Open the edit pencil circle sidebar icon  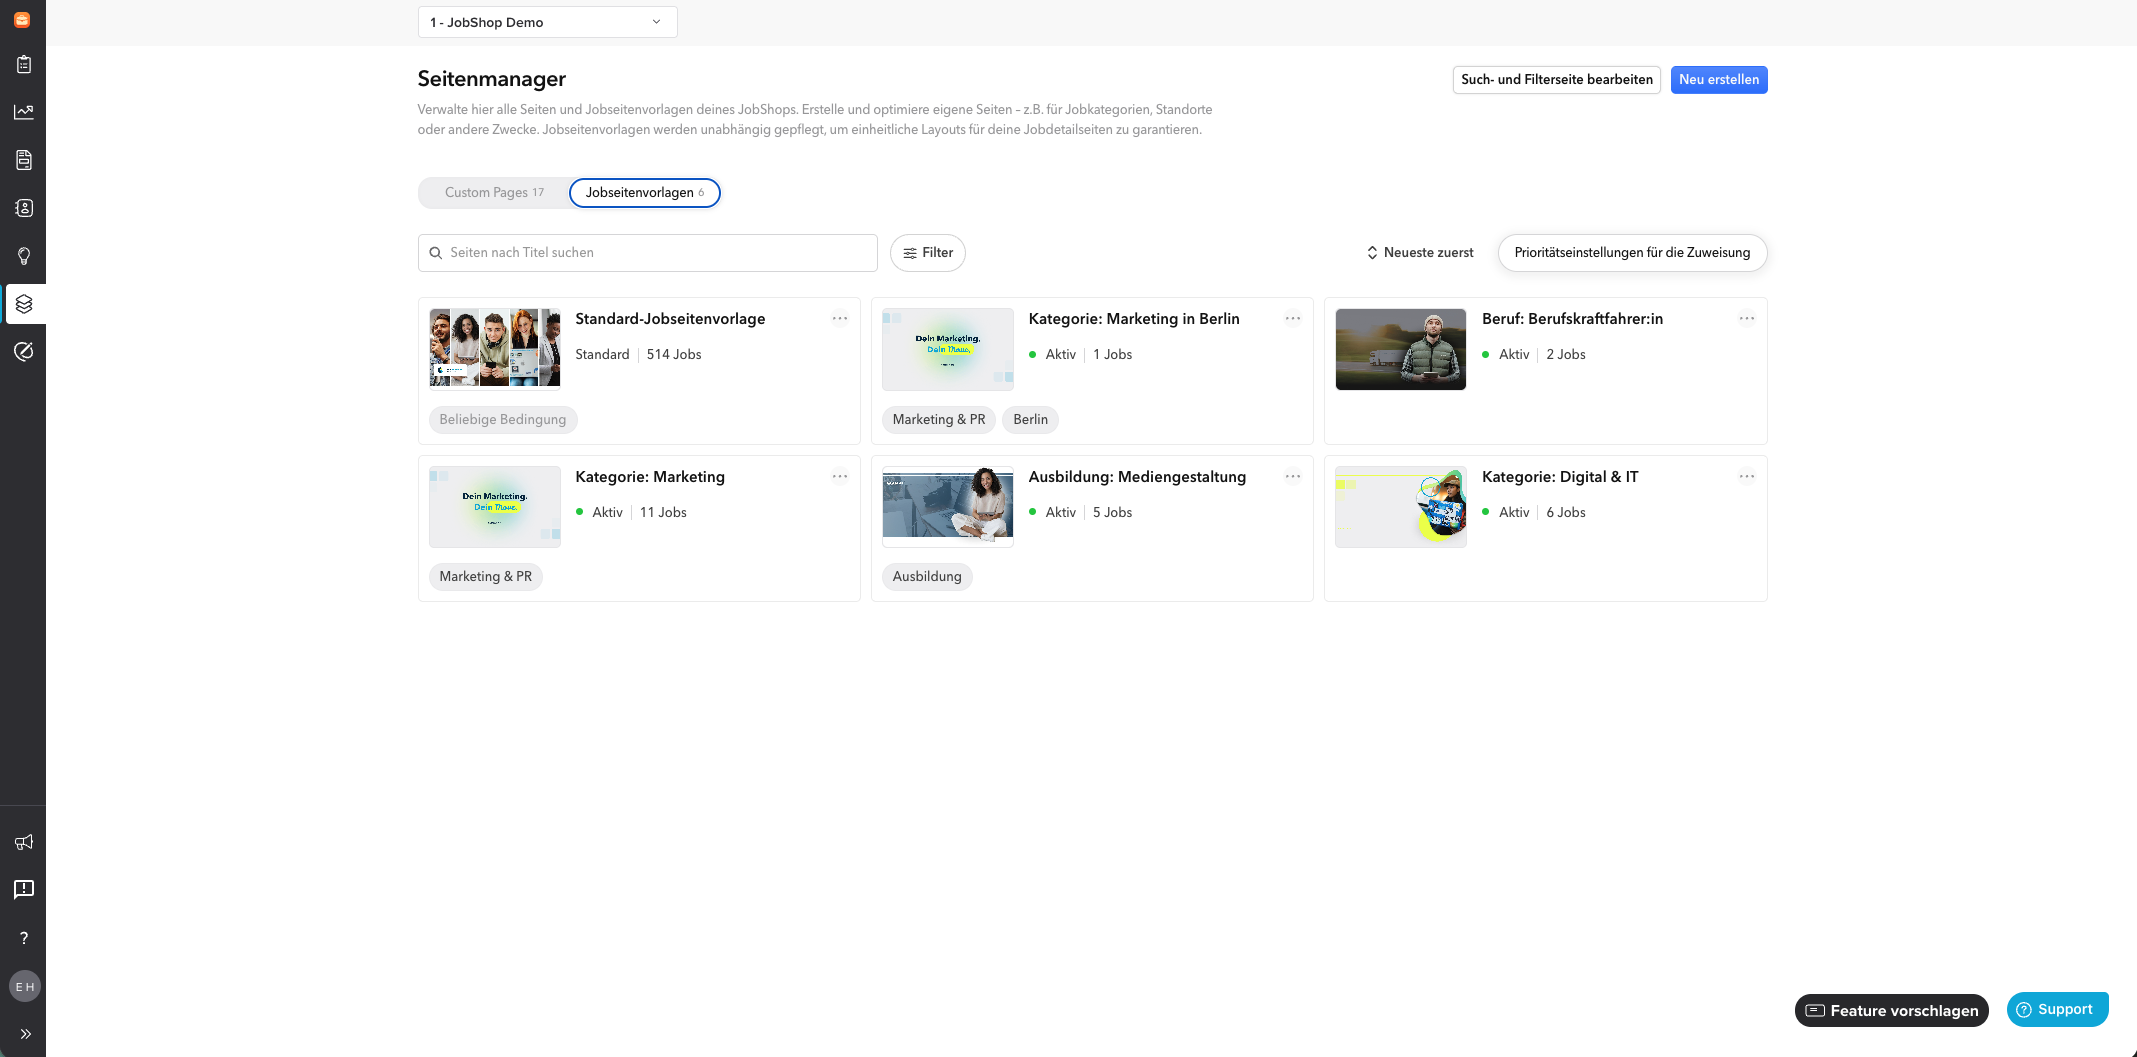(x=24, y=351)
